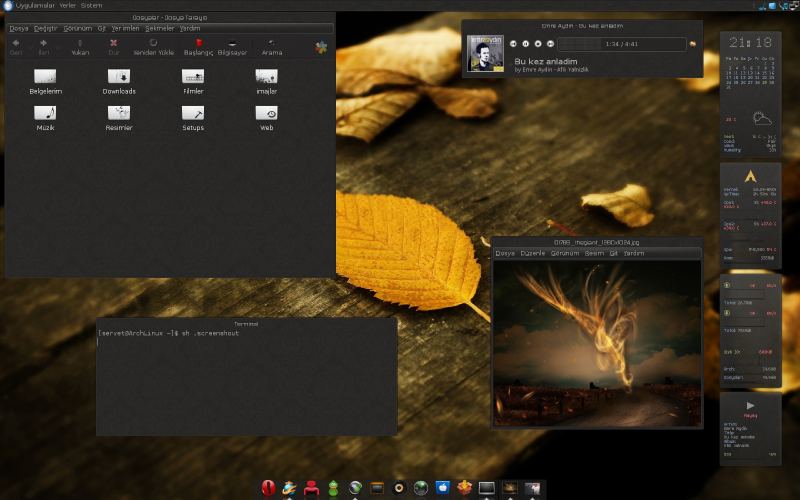Skip to next track in player
The width and height of the screenshot is (800, 500).
click(550, 44)
